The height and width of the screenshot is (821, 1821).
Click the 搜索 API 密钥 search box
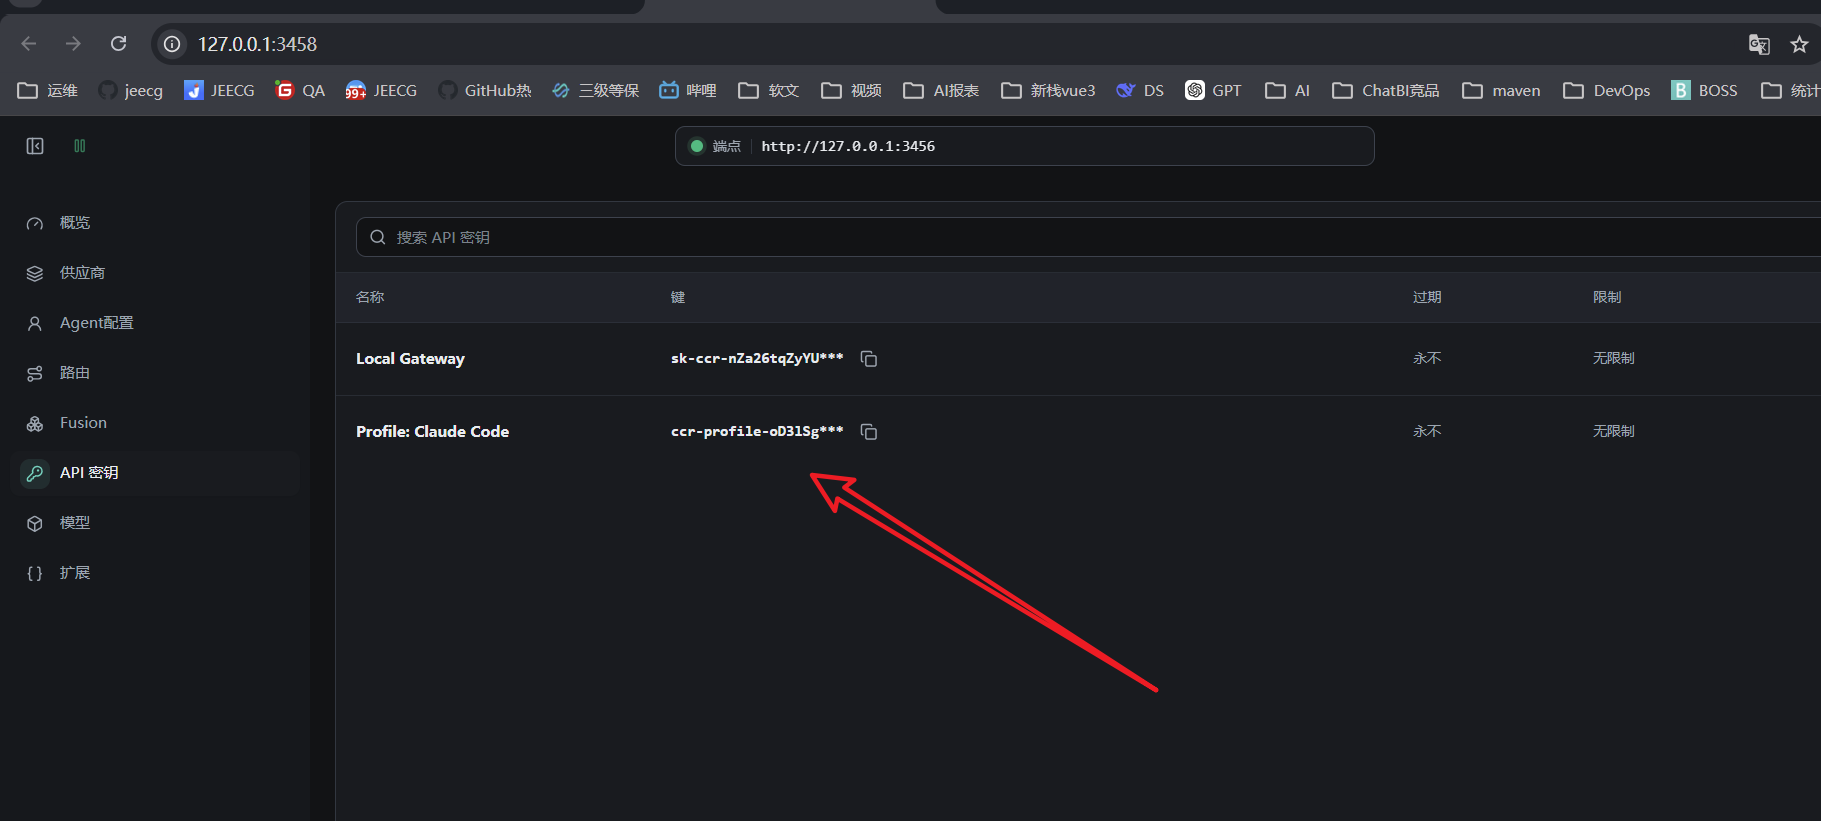click(x=1088, y=237)
